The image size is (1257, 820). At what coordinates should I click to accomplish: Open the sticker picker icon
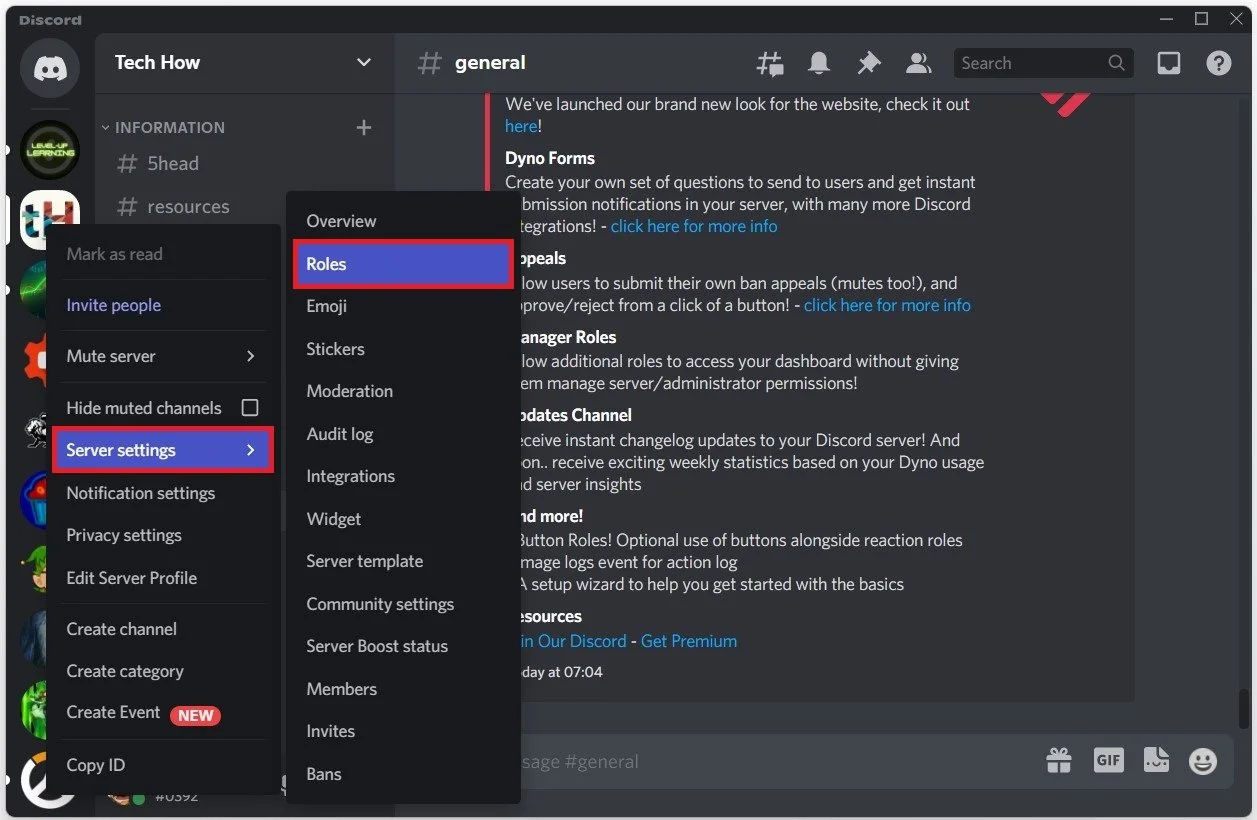click(x=1156, y=761)
